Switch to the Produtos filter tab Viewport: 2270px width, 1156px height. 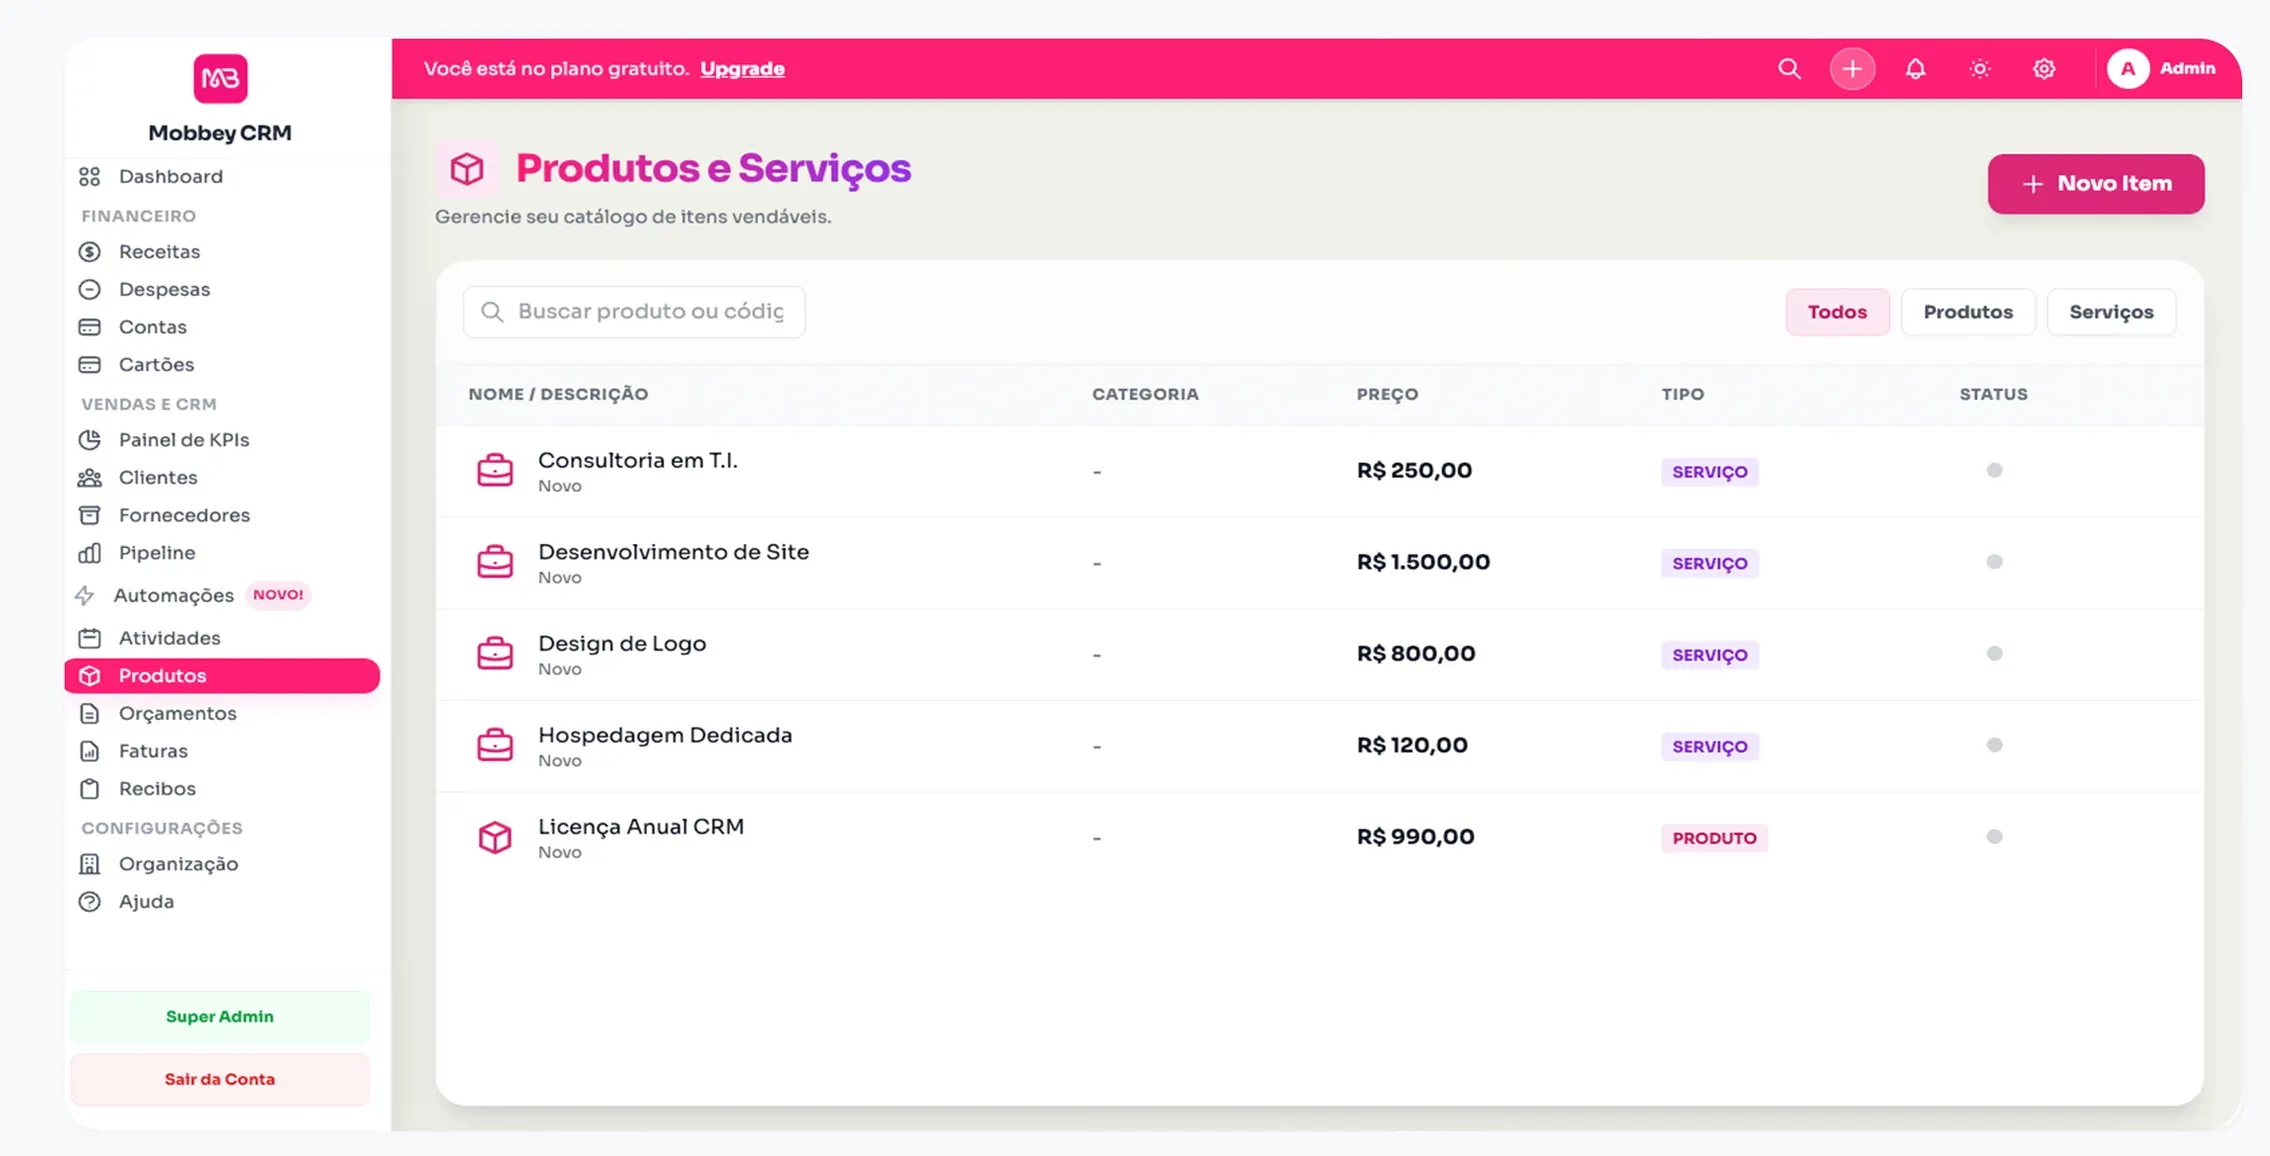coord(1968,311)
